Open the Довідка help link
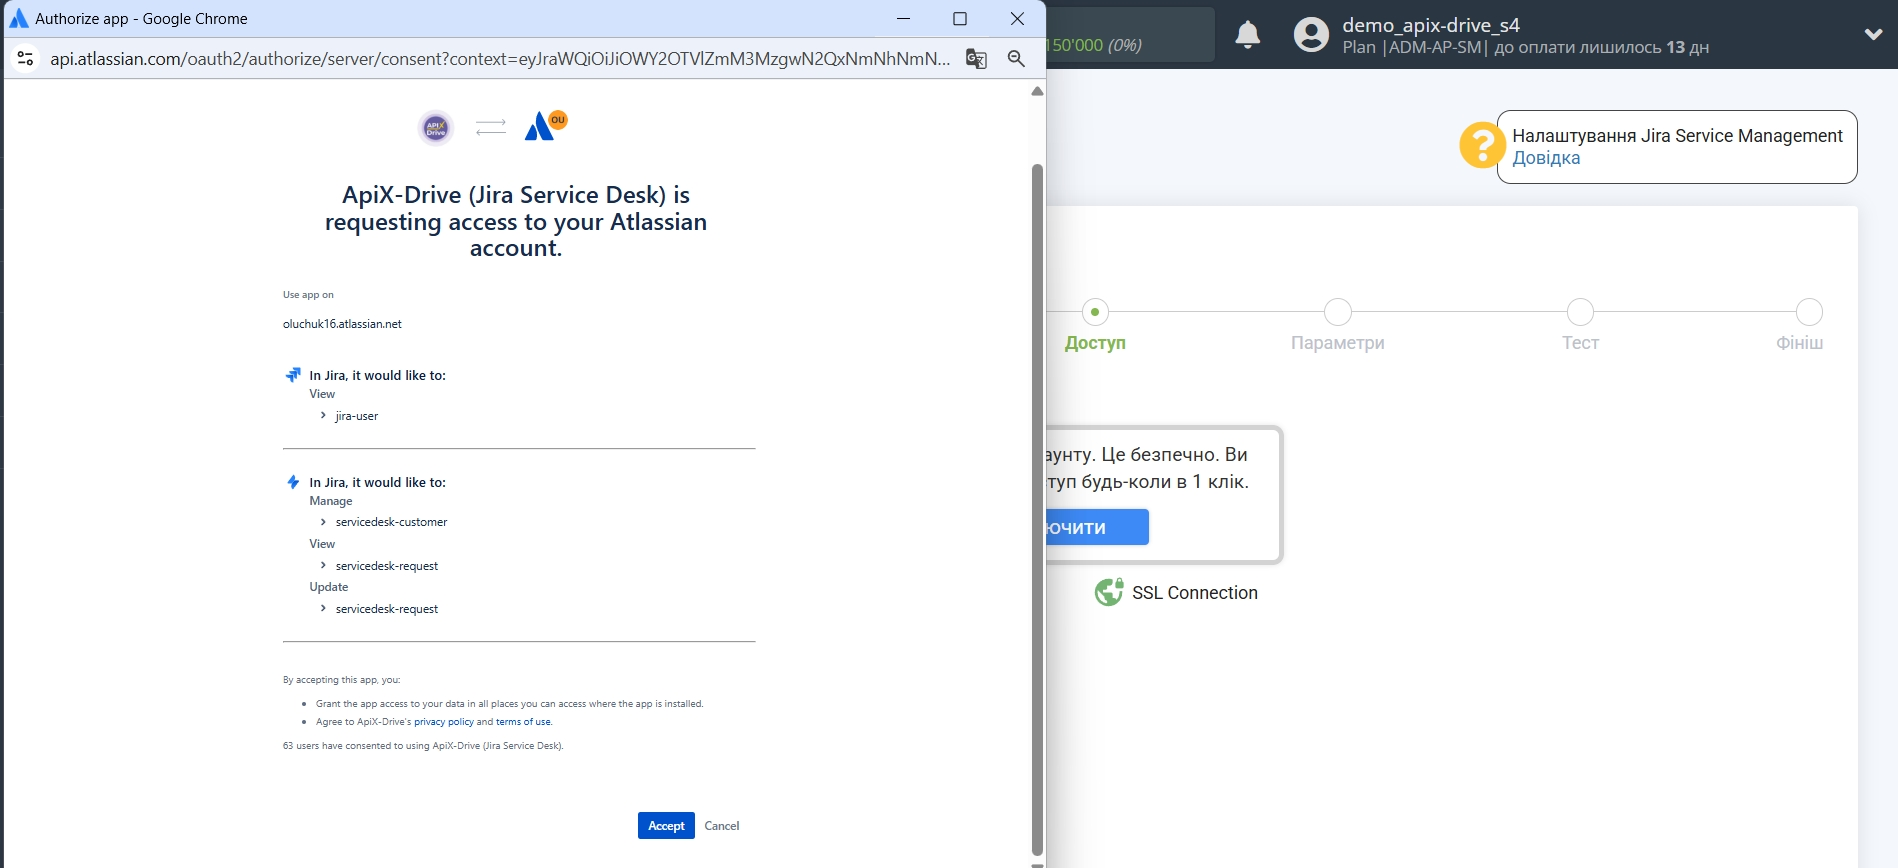Screen dimensions: 1898x868 [x=1546, y=158]
